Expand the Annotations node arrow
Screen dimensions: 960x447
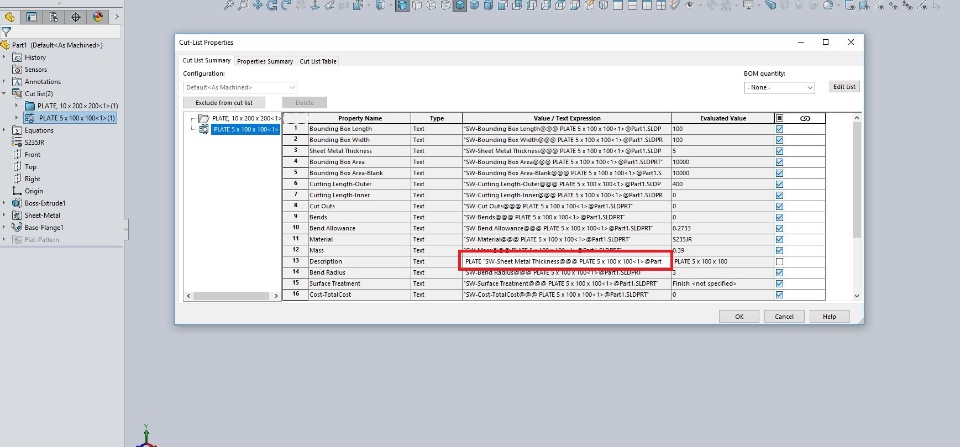pyautogui.click(x=4, y=81)
